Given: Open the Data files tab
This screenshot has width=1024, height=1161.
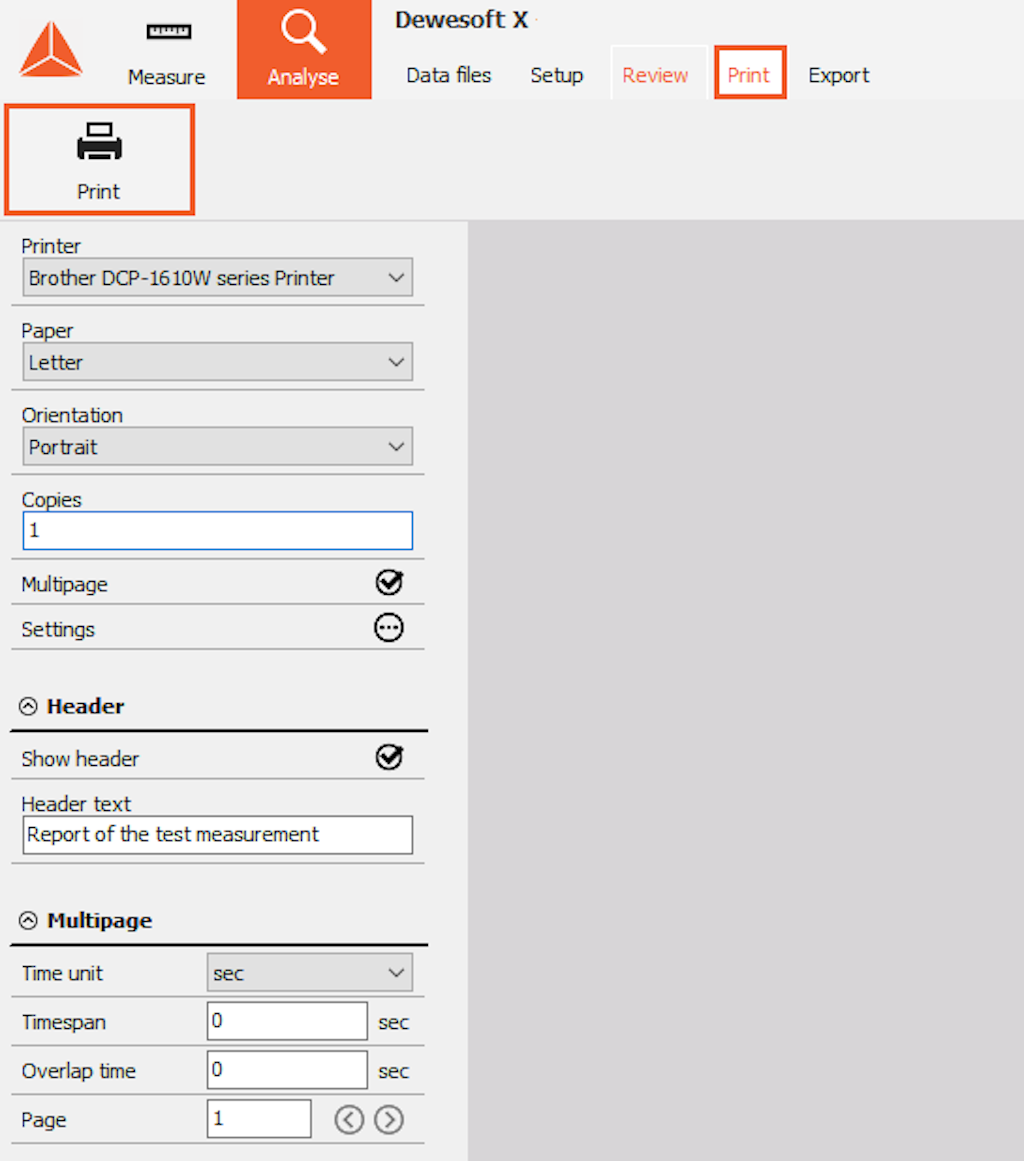Looking at the screenshot, I should pyautogui.click(x=449, y=75).
